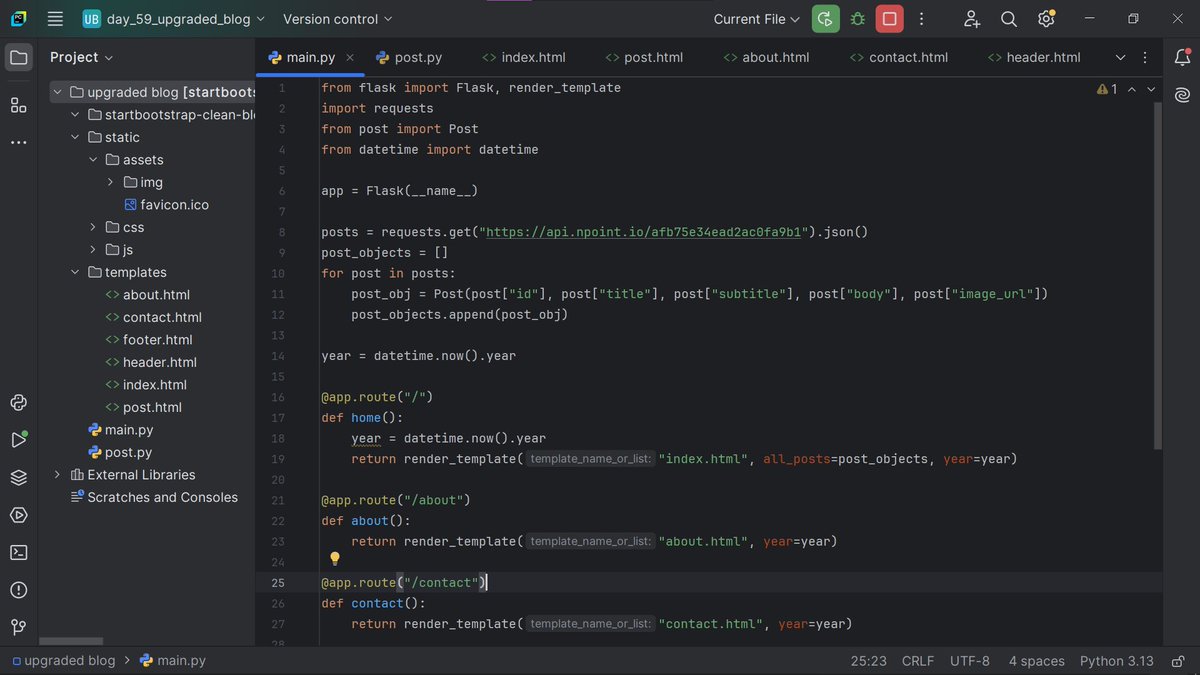Switch to the header.html editor tab
1200x675 pixels.
(1034, 57)
